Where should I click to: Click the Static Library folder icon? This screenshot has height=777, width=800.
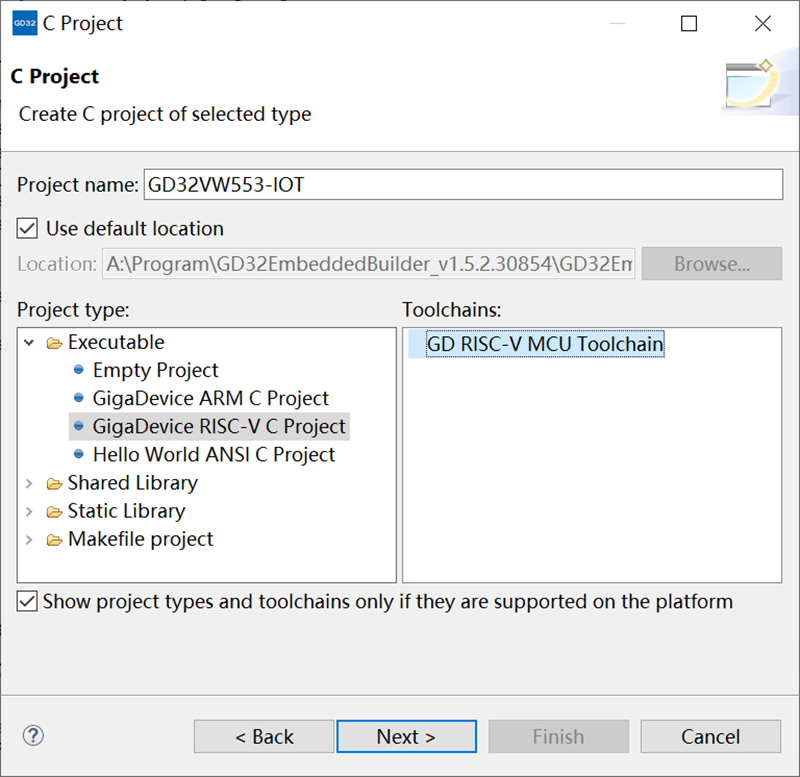click(x=55, y=511)
